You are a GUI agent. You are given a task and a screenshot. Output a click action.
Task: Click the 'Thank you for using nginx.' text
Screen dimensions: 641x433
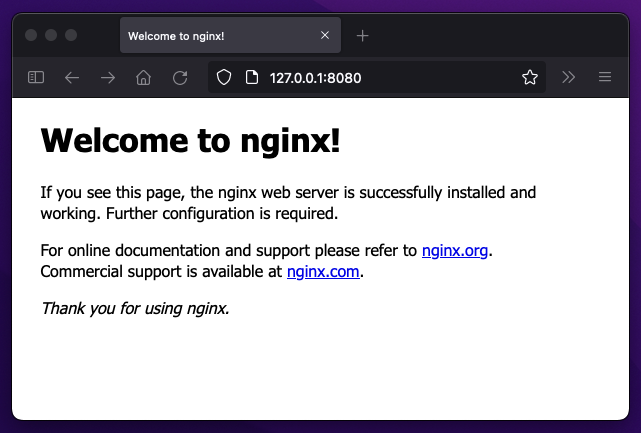135,309
